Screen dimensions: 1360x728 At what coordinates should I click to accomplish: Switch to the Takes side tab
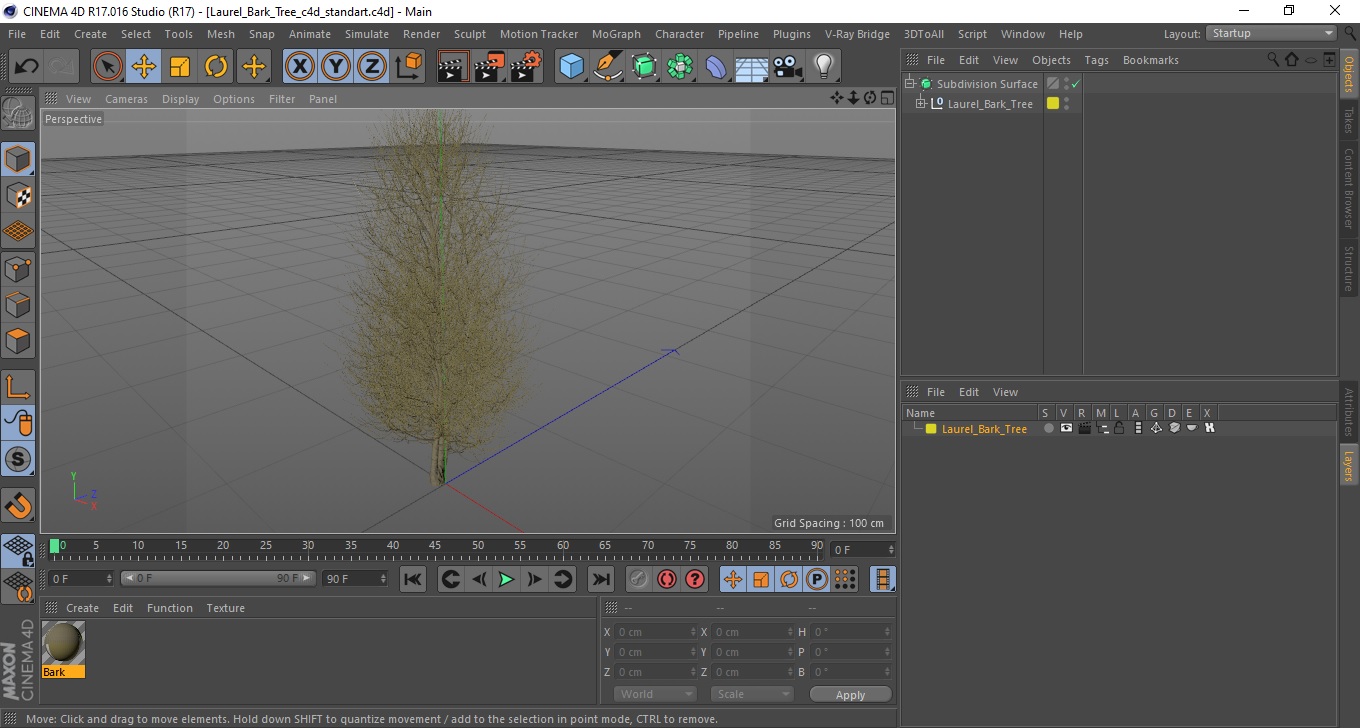click(x=1349, y=120)
